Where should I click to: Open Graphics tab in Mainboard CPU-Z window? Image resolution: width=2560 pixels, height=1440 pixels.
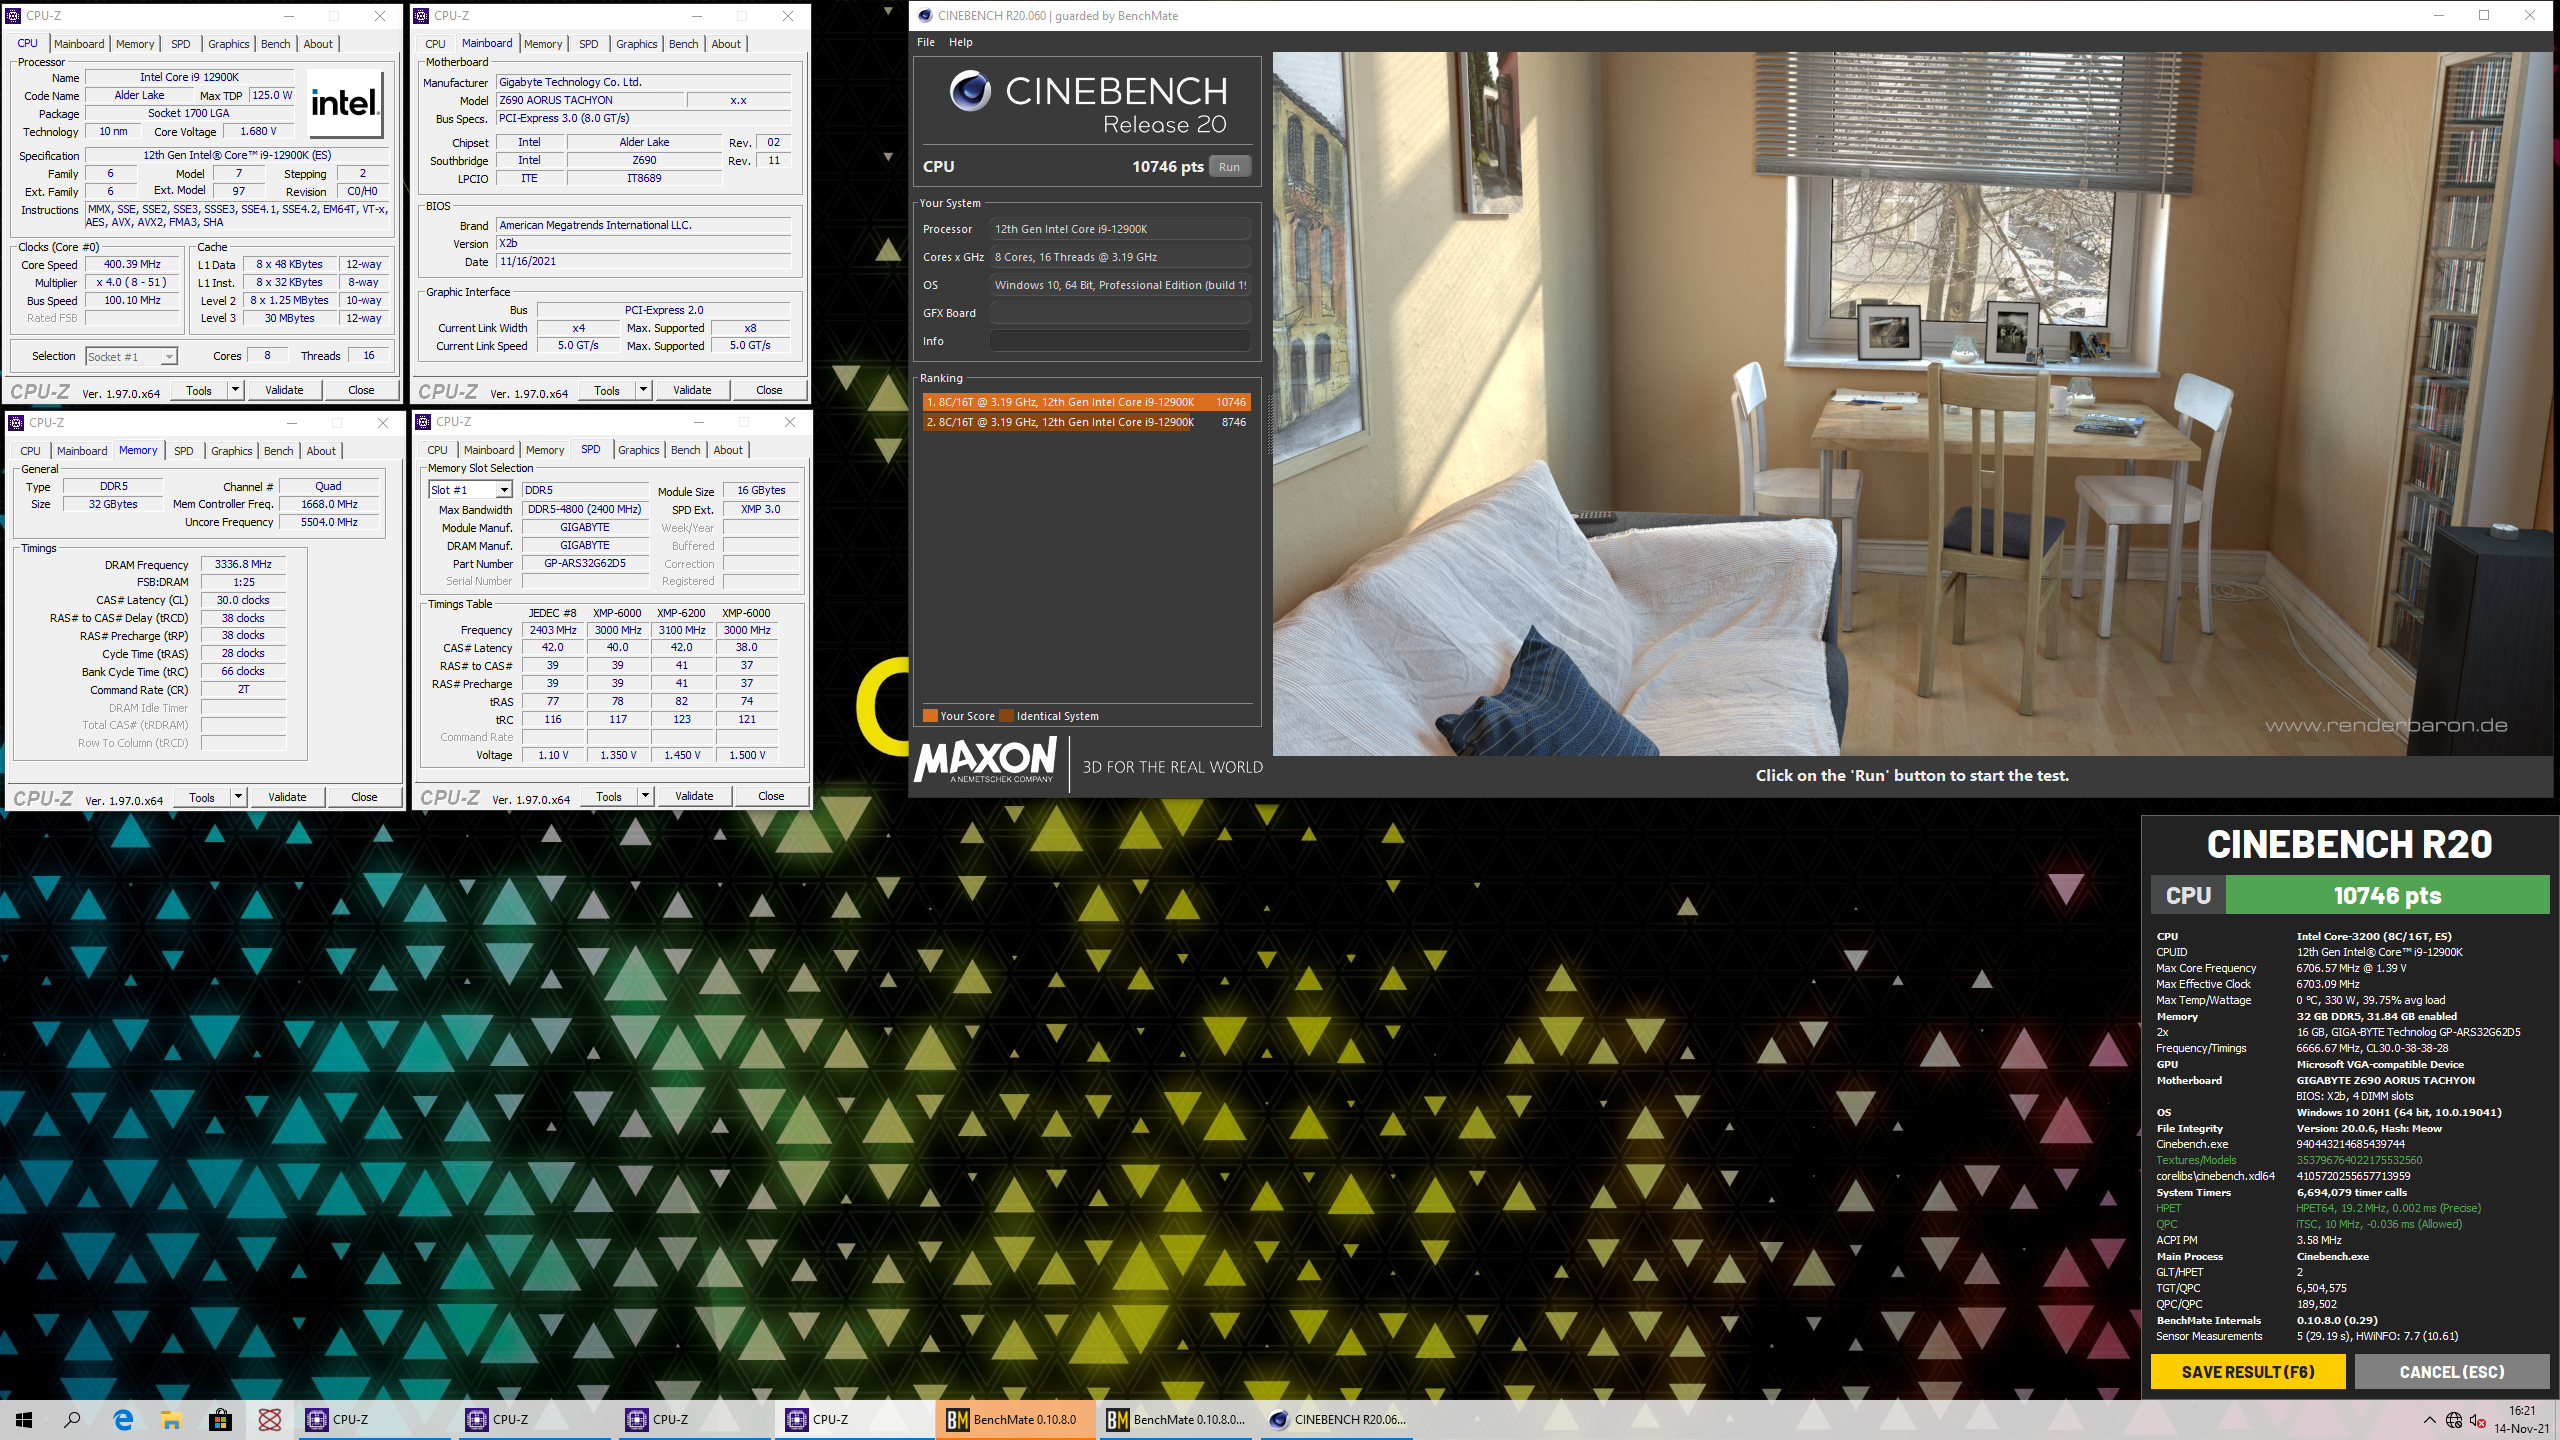tap(637, 44)
